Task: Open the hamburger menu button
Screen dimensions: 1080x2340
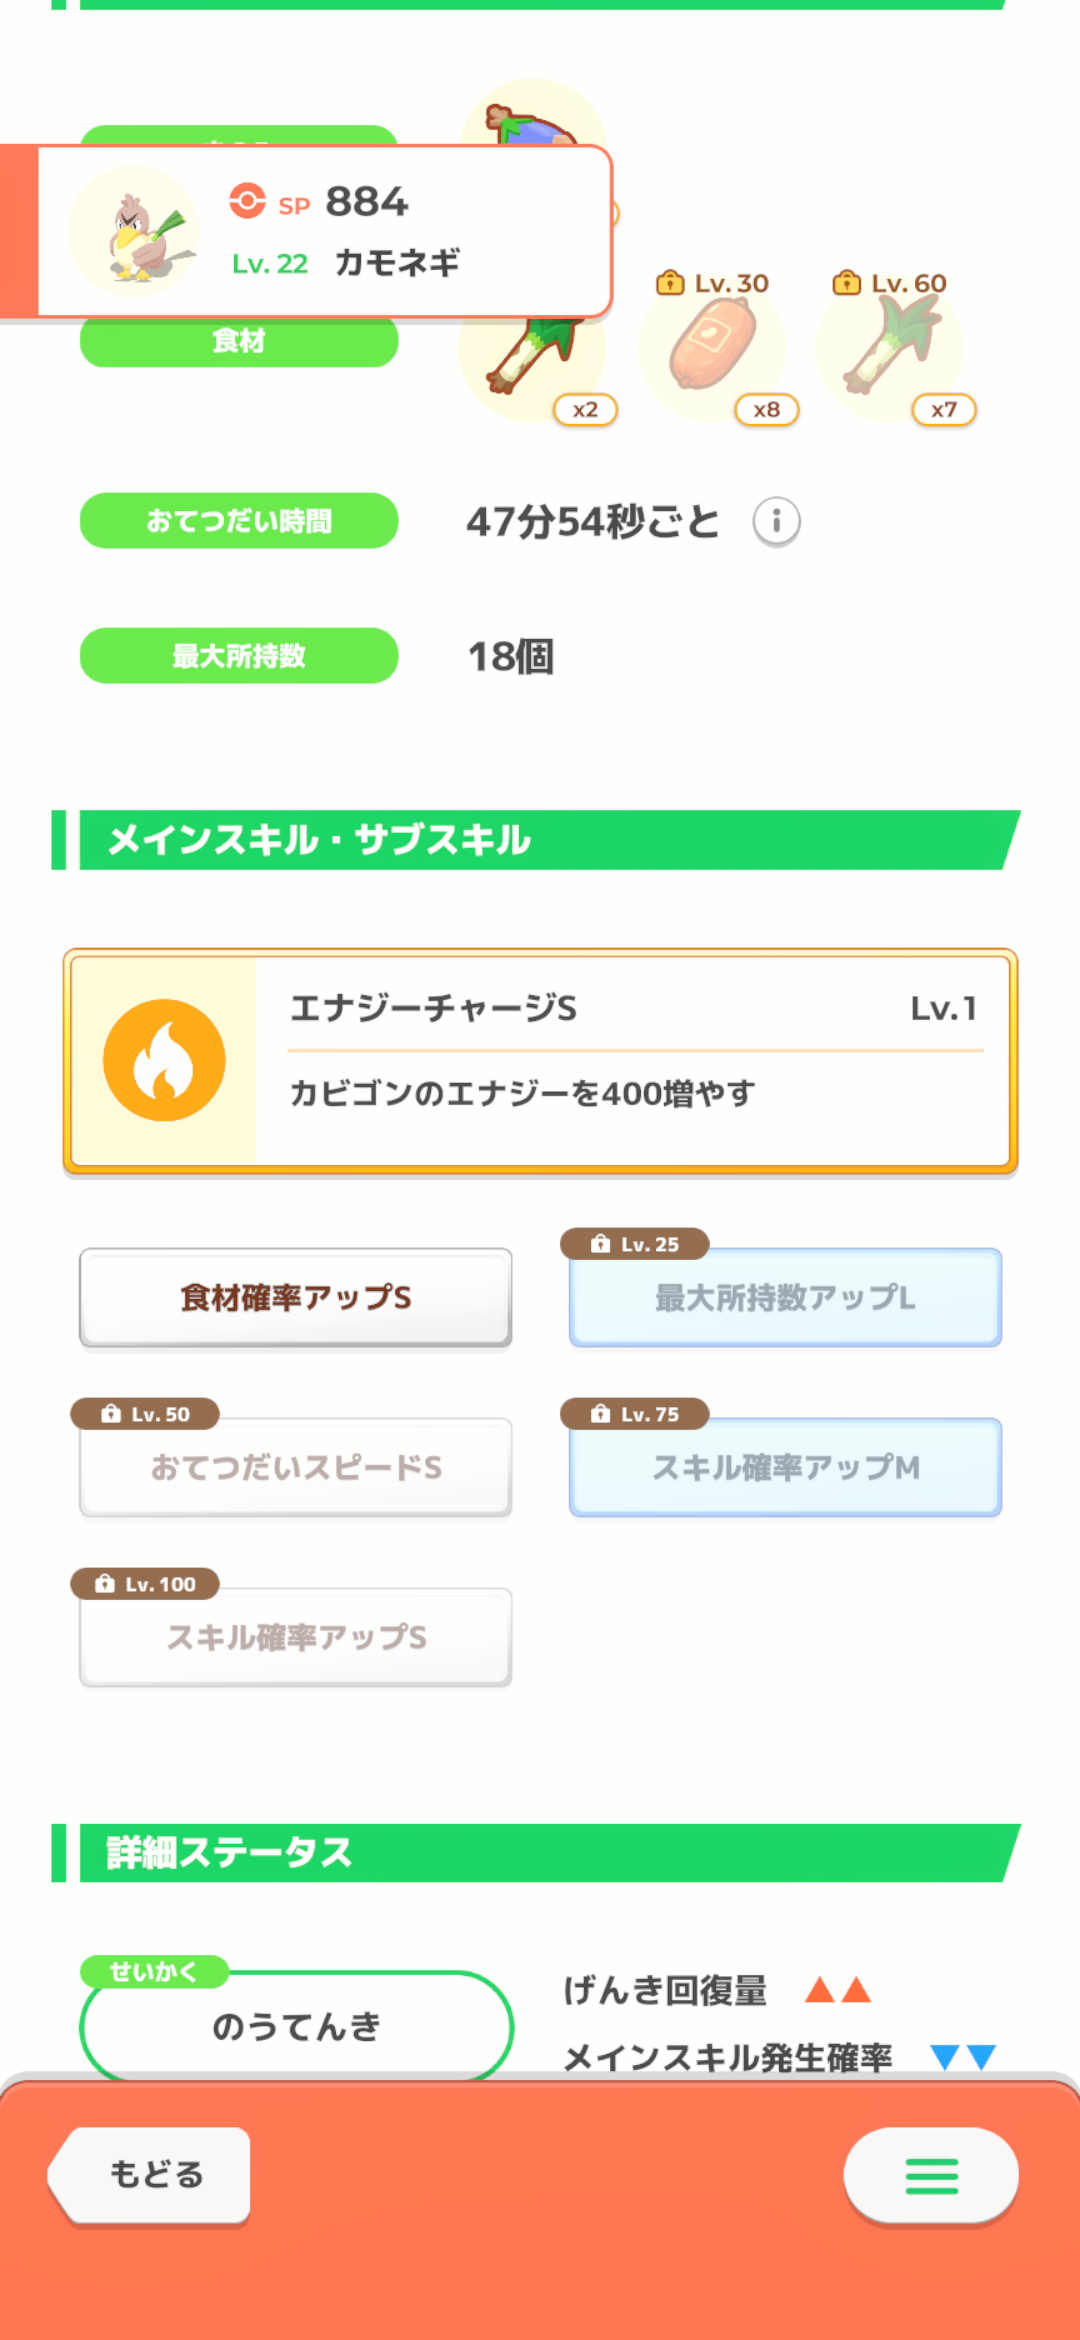Action: [x=931, y=2175]
